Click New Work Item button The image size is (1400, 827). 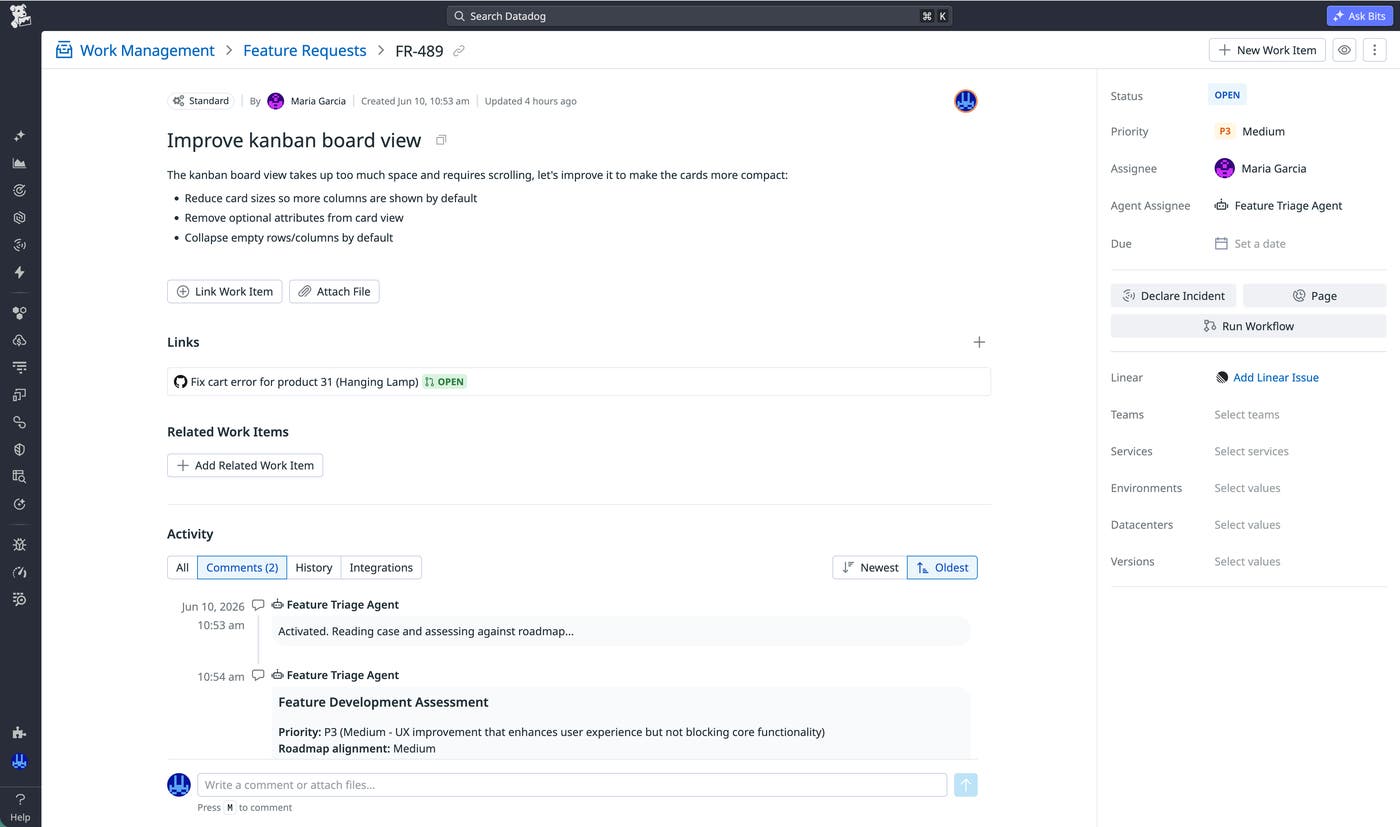tap(1267, 50)
